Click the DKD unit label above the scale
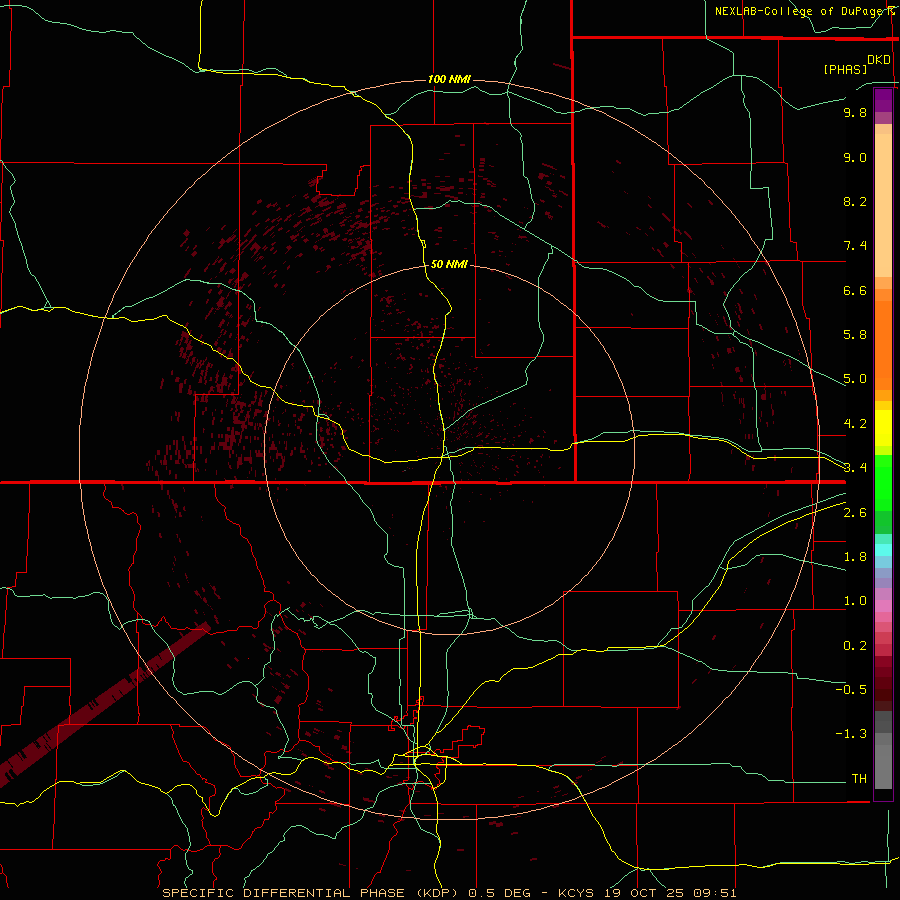 point(879,60)
